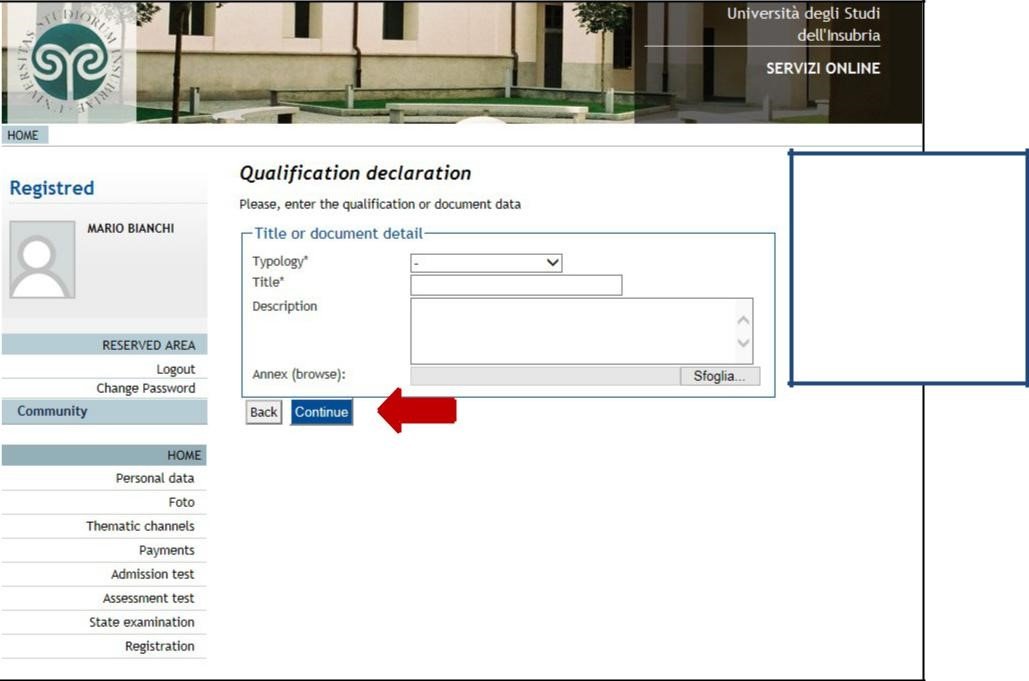Open the State examination link
Image resolution: width=1029 pixels, height=681 pixels.
point(142,622)
